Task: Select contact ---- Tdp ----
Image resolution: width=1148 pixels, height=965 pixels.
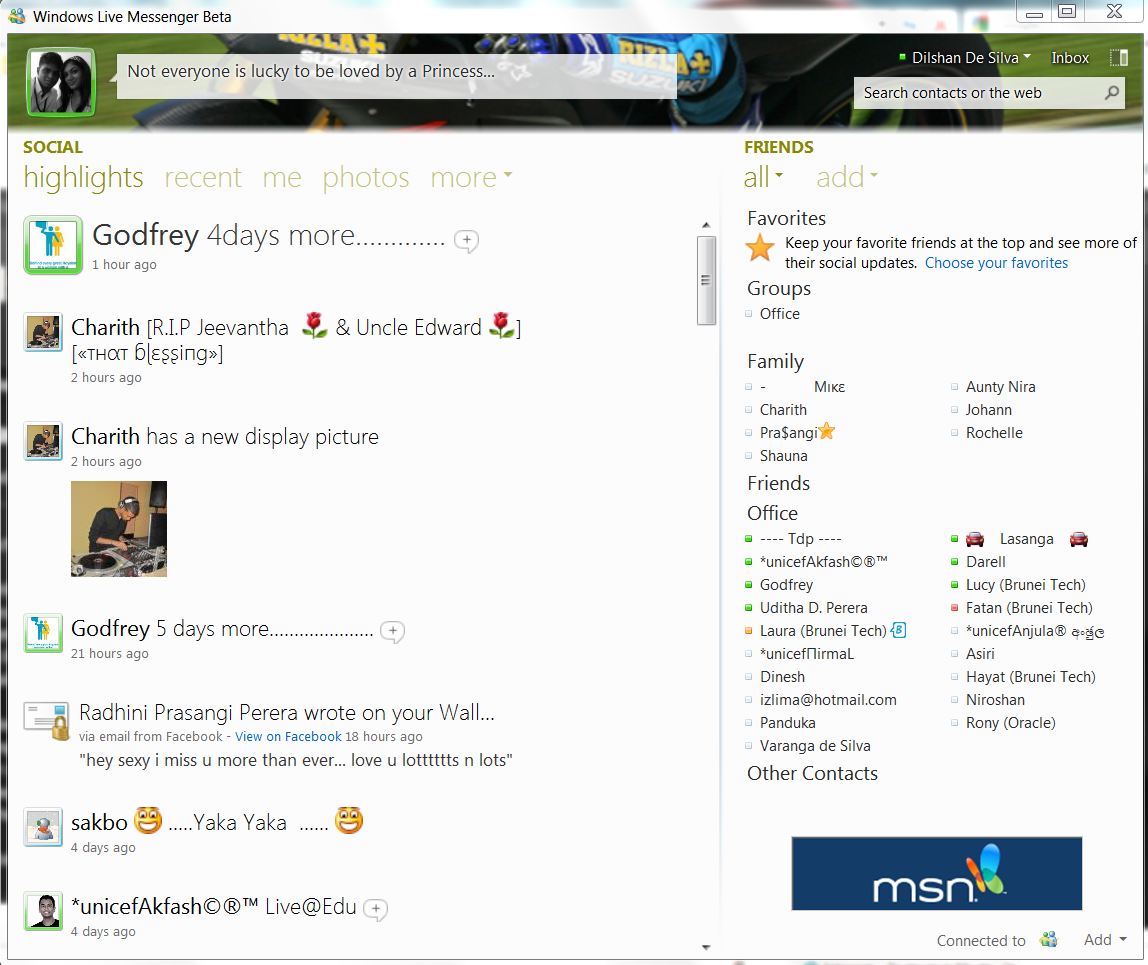Action: [800, 539]
